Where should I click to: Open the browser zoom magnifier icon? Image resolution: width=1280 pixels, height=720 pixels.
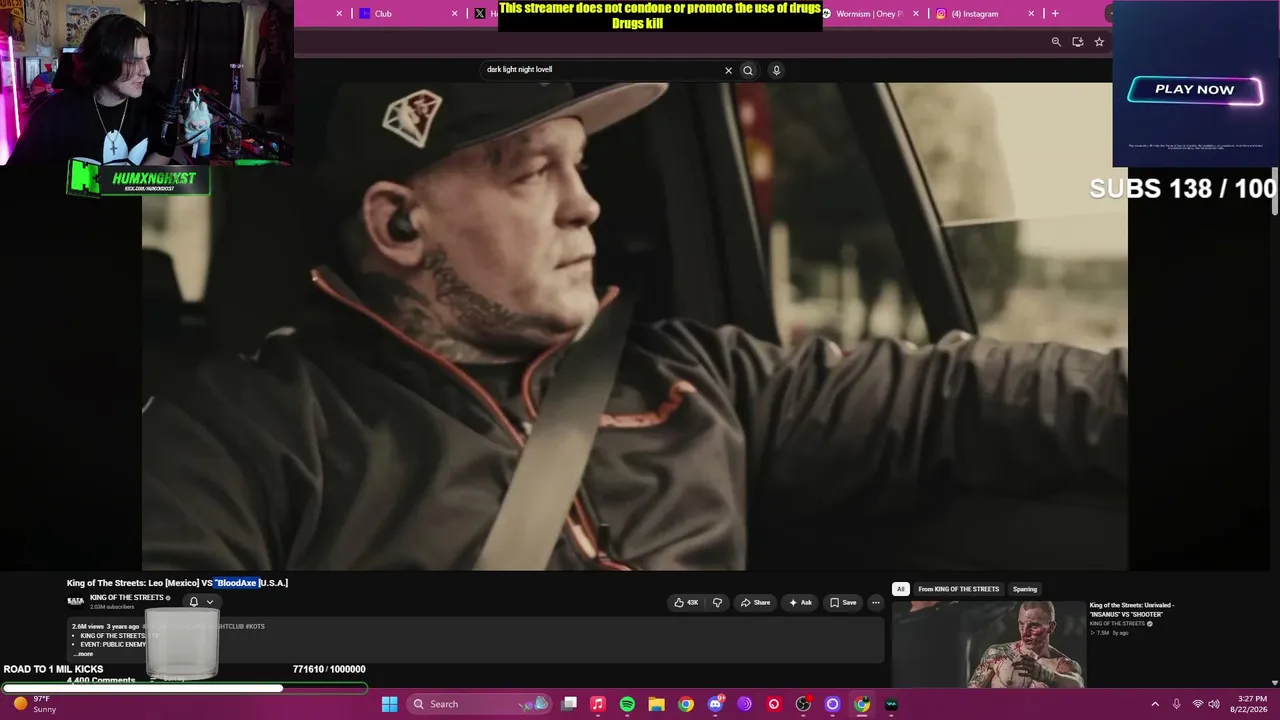tap(1056, 42)
